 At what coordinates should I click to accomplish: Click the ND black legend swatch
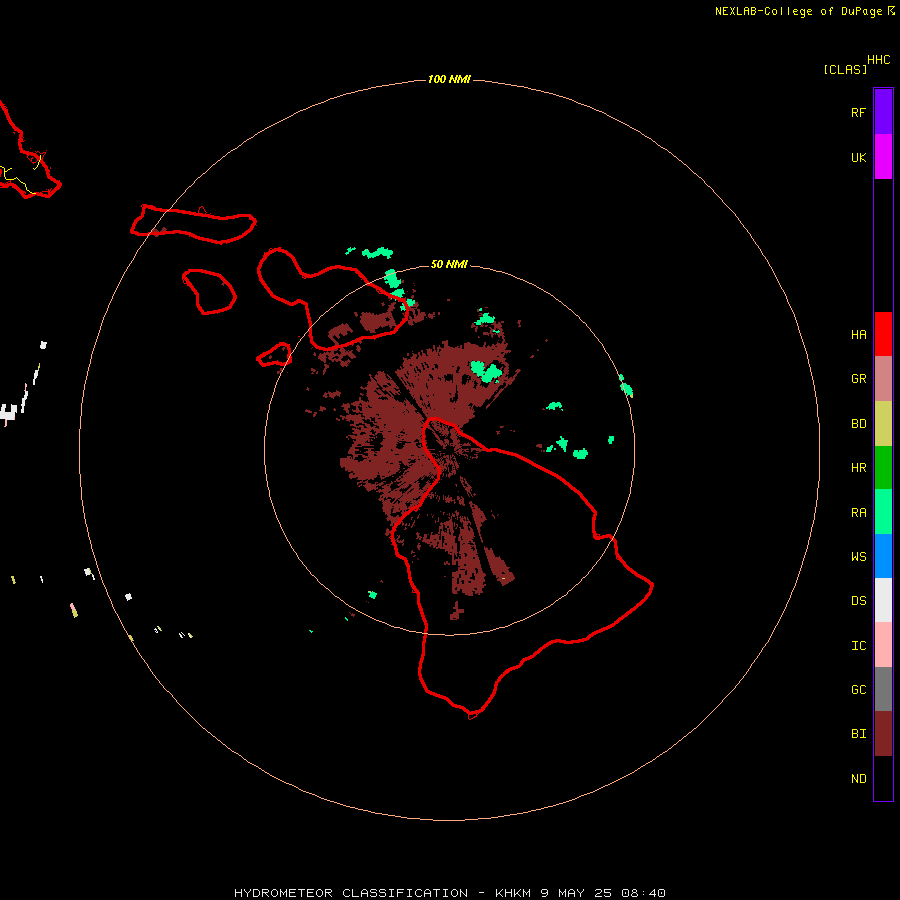883,778
